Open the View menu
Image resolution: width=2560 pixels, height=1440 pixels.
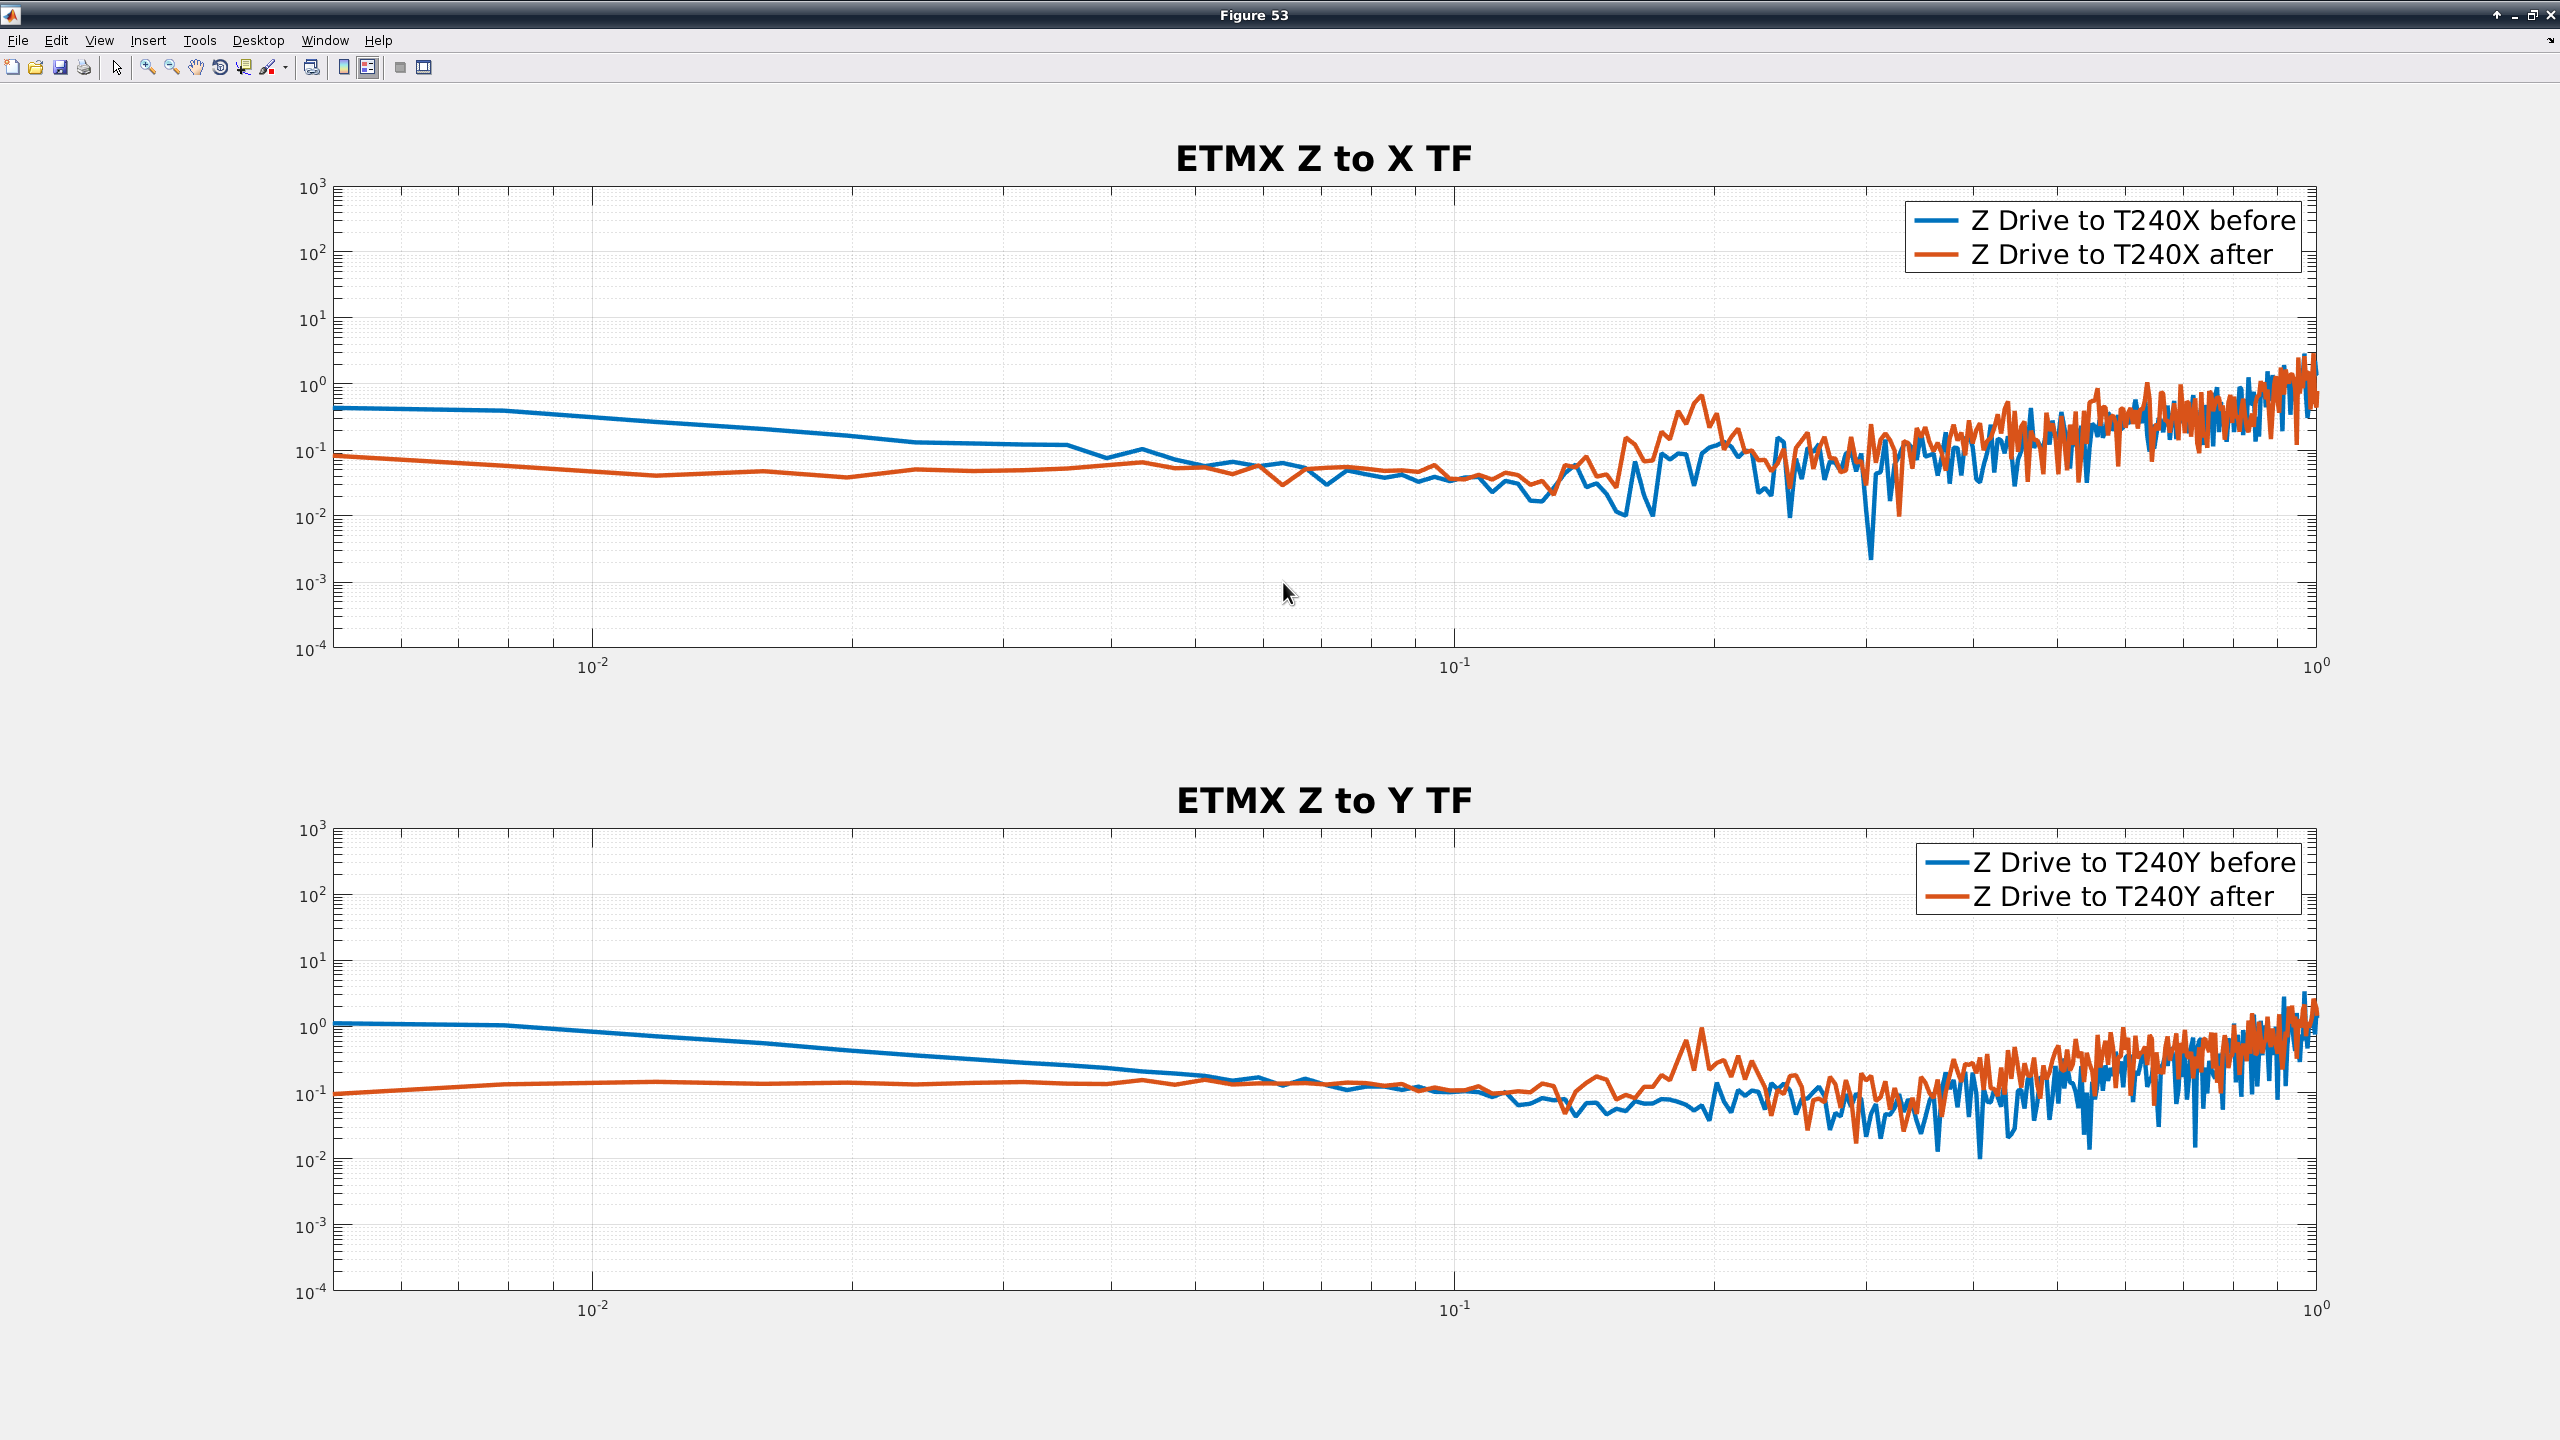pyautogui.click(x=99, y=40)
